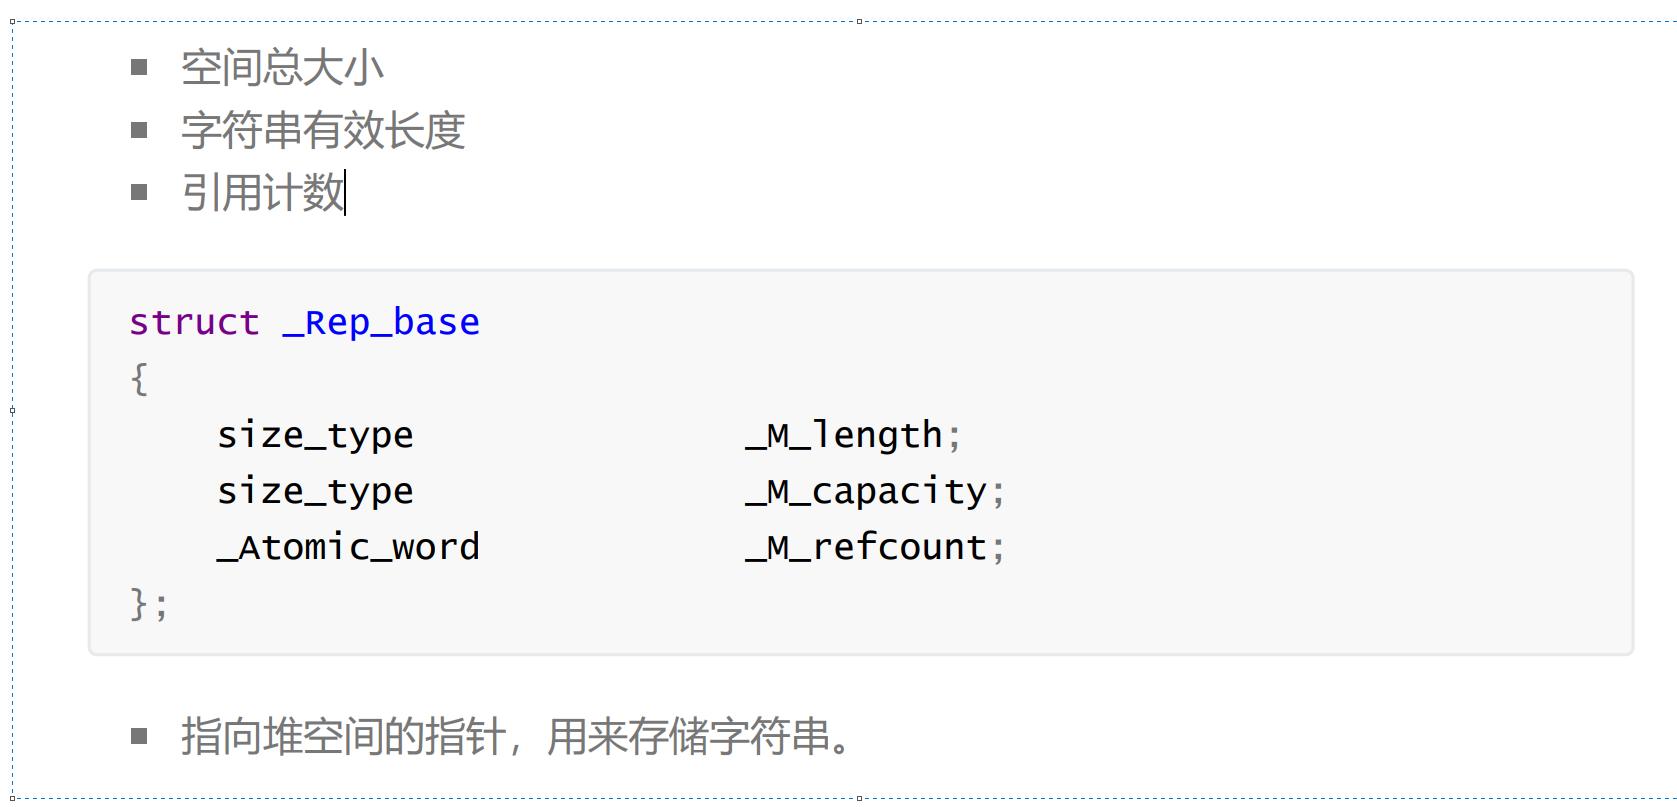Click the top center selection handle

point(859,21)
